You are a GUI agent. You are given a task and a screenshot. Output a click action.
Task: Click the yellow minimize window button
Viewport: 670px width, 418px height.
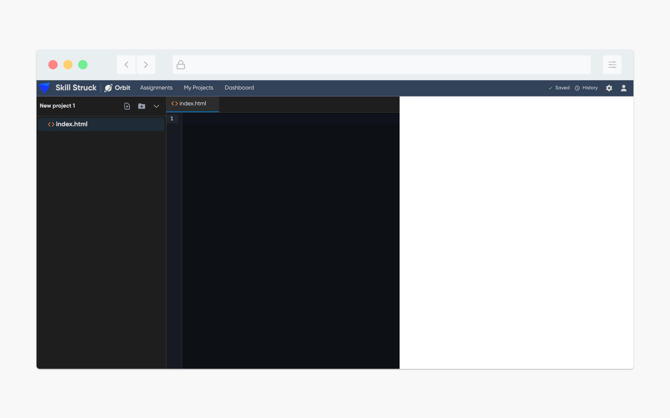pos(68,65)
